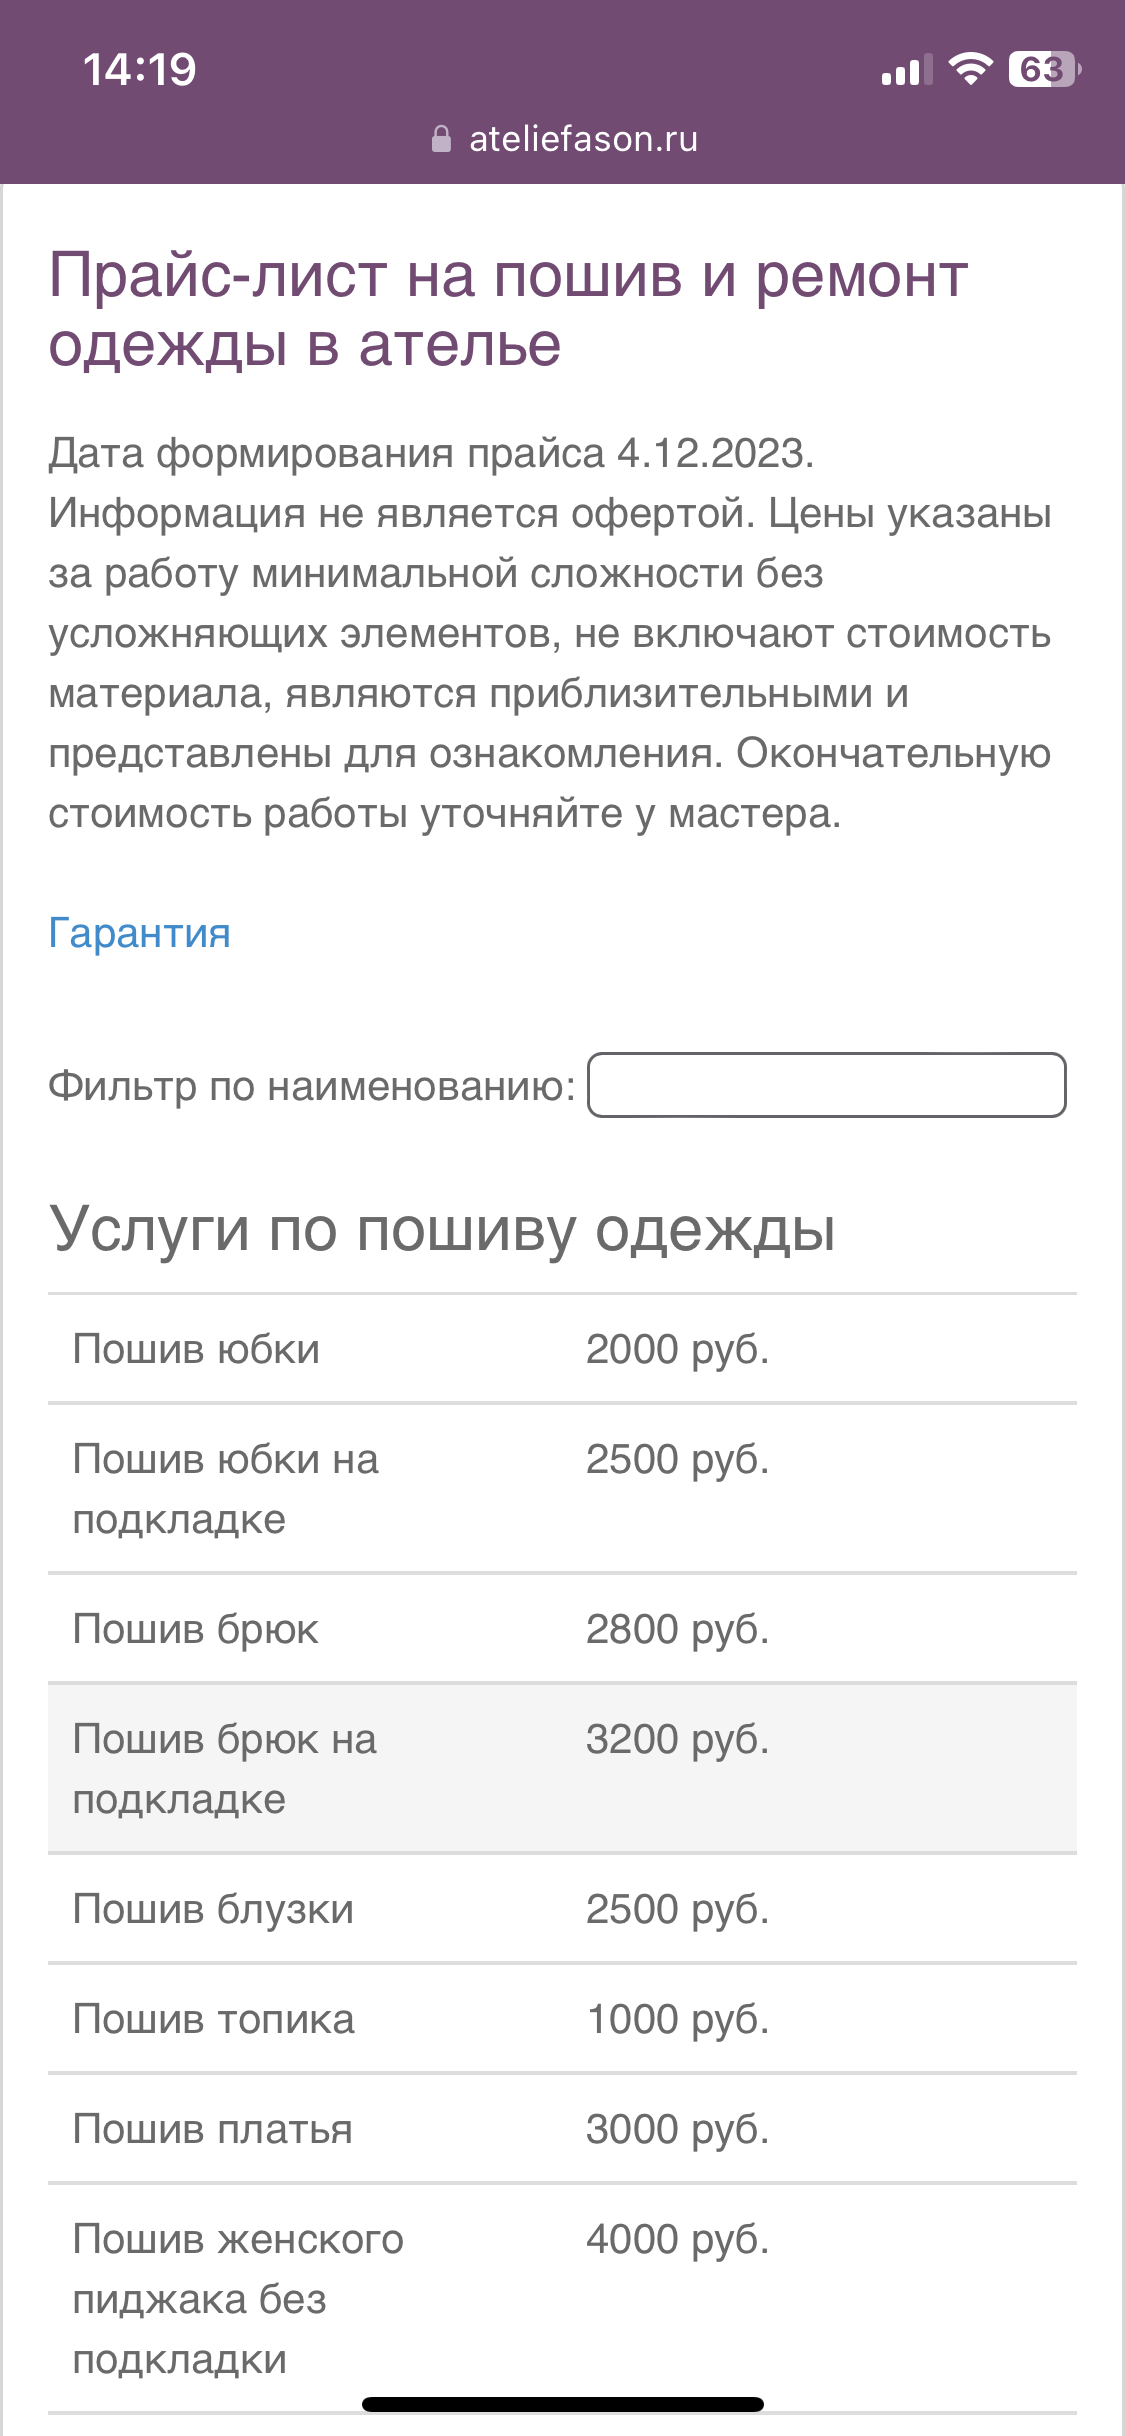Tap the 14:19 clock in status bar
The image size is (1125, 2436).
[x=140, y=69]
